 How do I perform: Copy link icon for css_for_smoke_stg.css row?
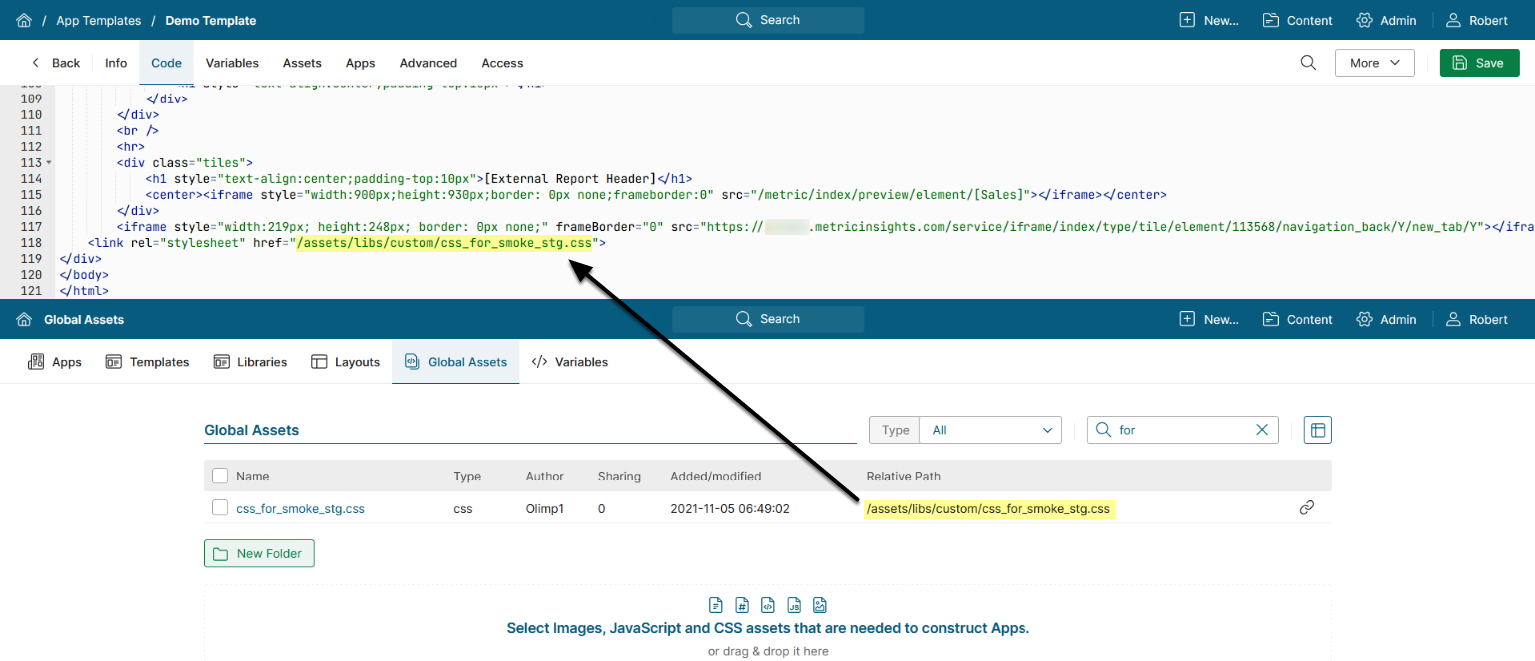(1306, 508)
